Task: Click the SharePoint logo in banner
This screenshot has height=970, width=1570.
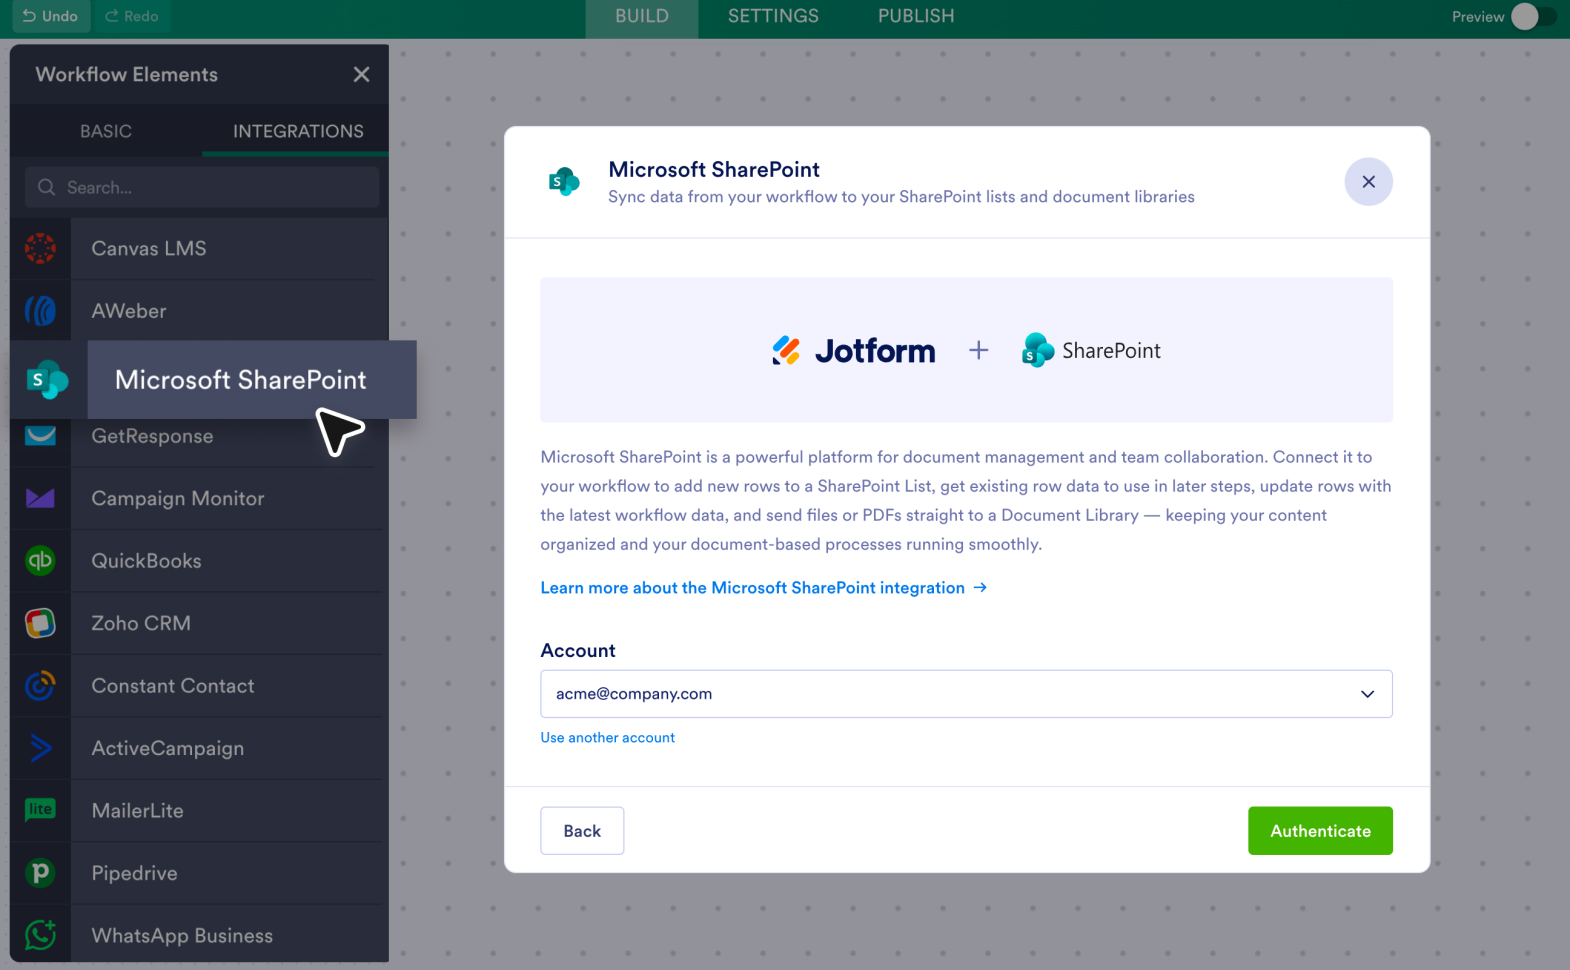Action: tap(1091, 351)
